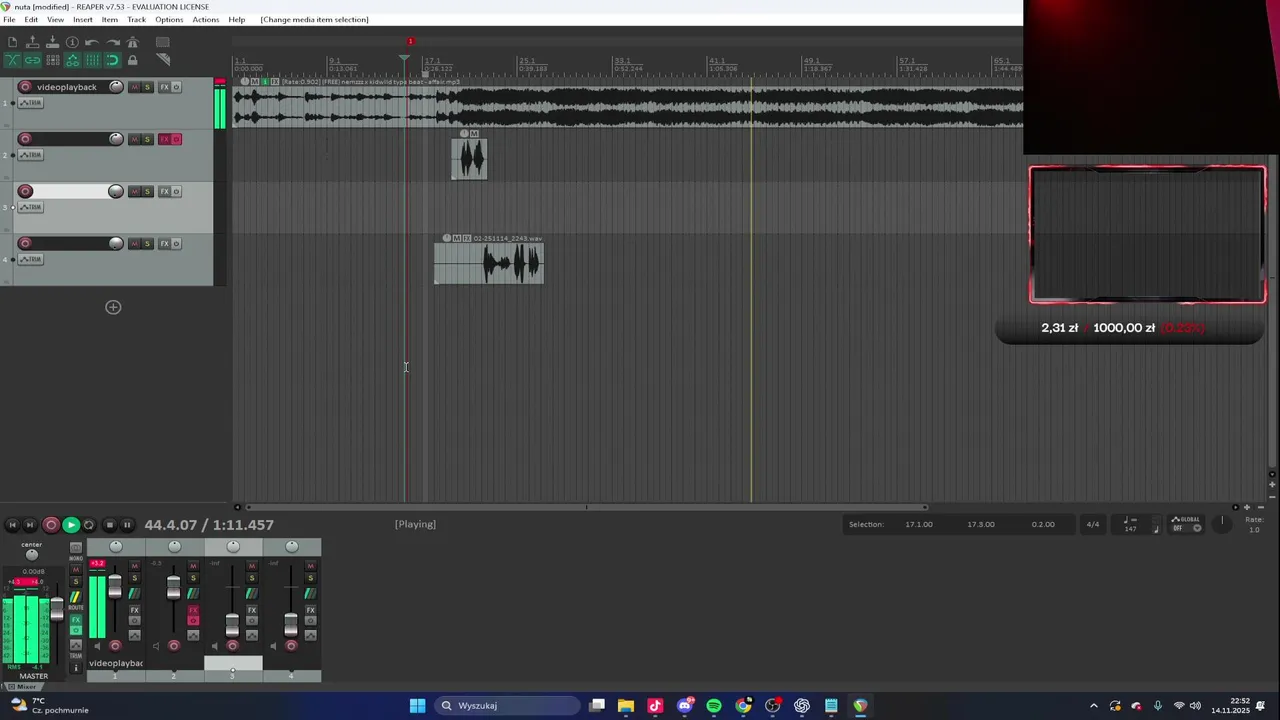Mute the videoplayback track in track panel

pos(135,87)
